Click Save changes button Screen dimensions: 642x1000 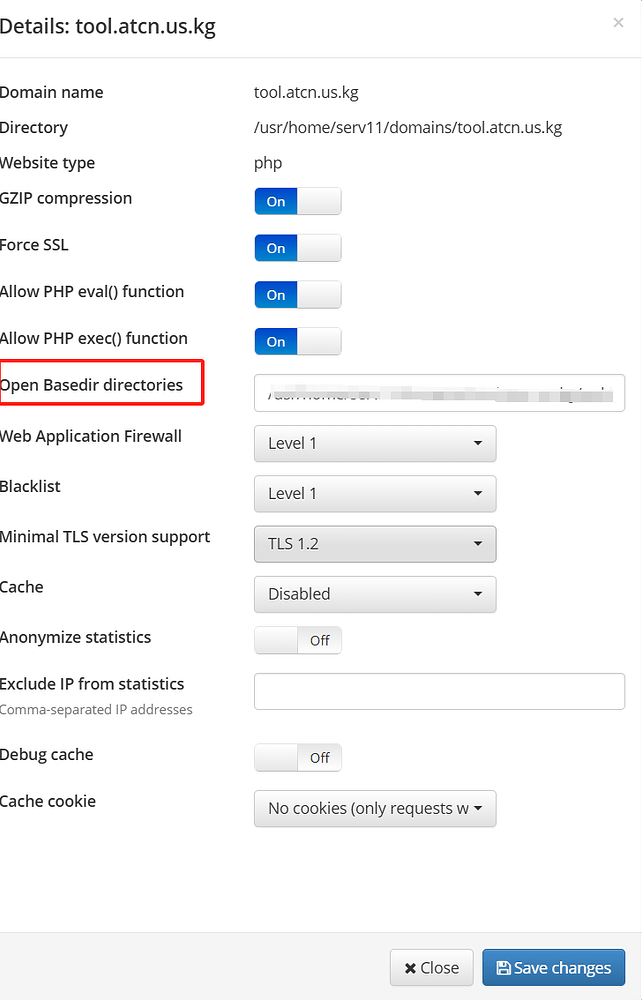[x=553, y=968]
